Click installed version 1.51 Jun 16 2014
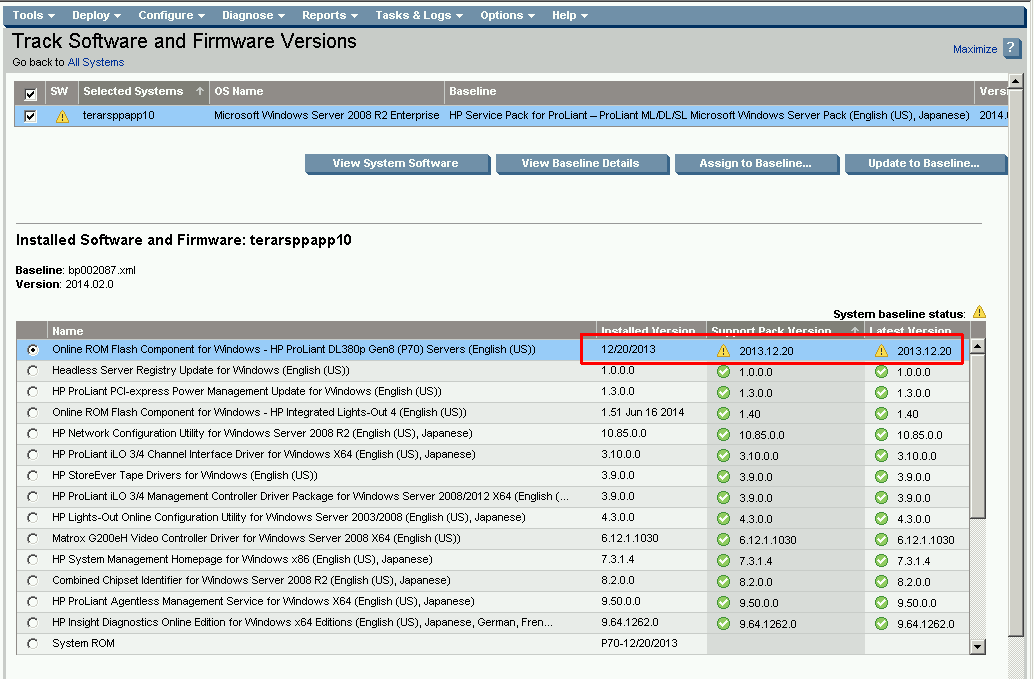This screenshot has height=679, width=1034. (642, 413)
